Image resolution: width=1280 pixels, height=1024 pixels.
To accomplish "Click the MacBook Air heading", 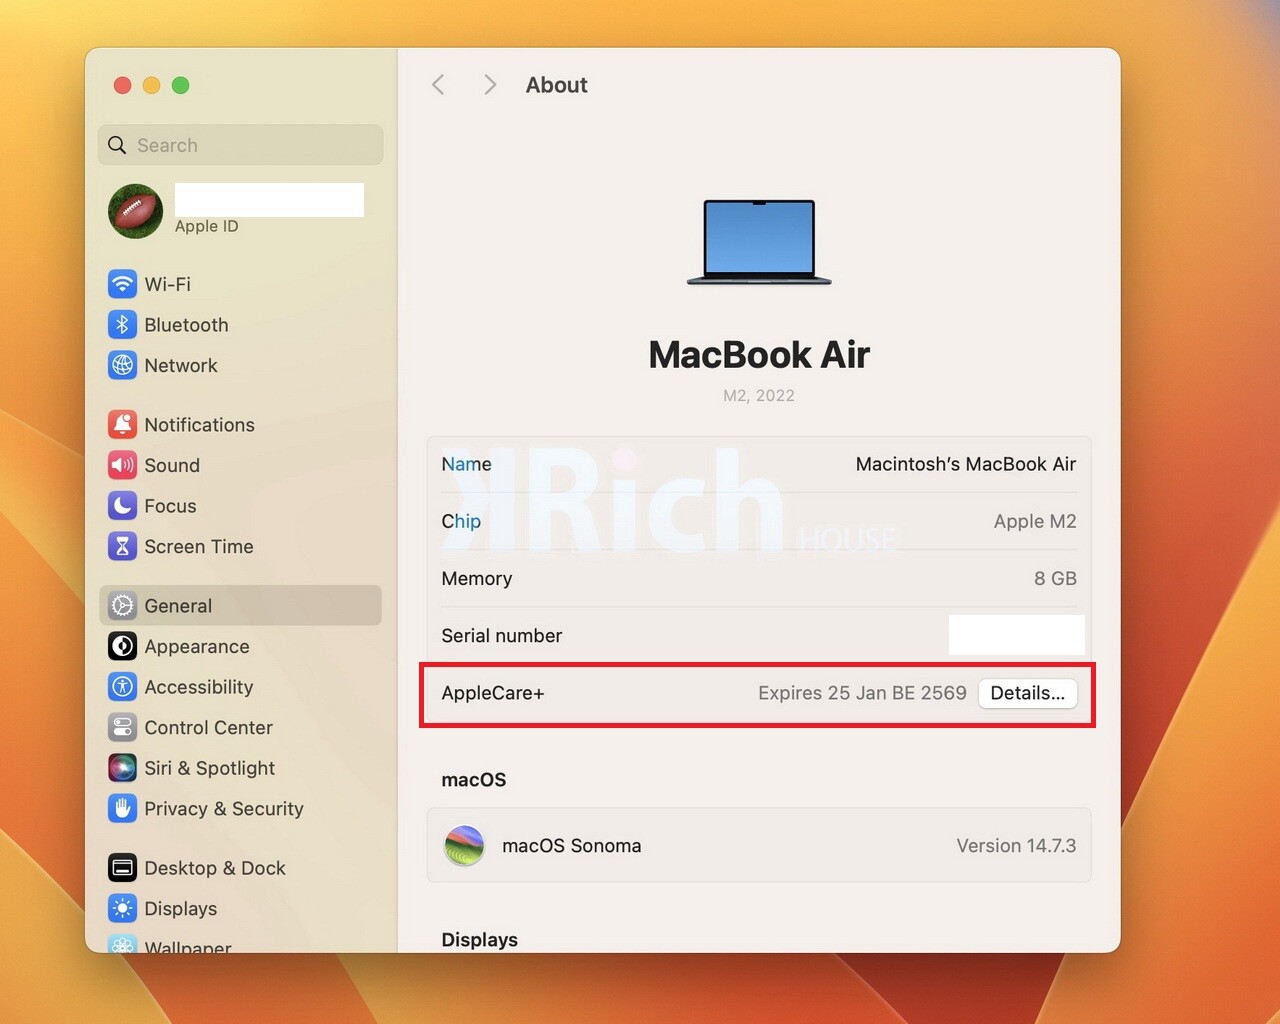I will click(x=759, y=355).
